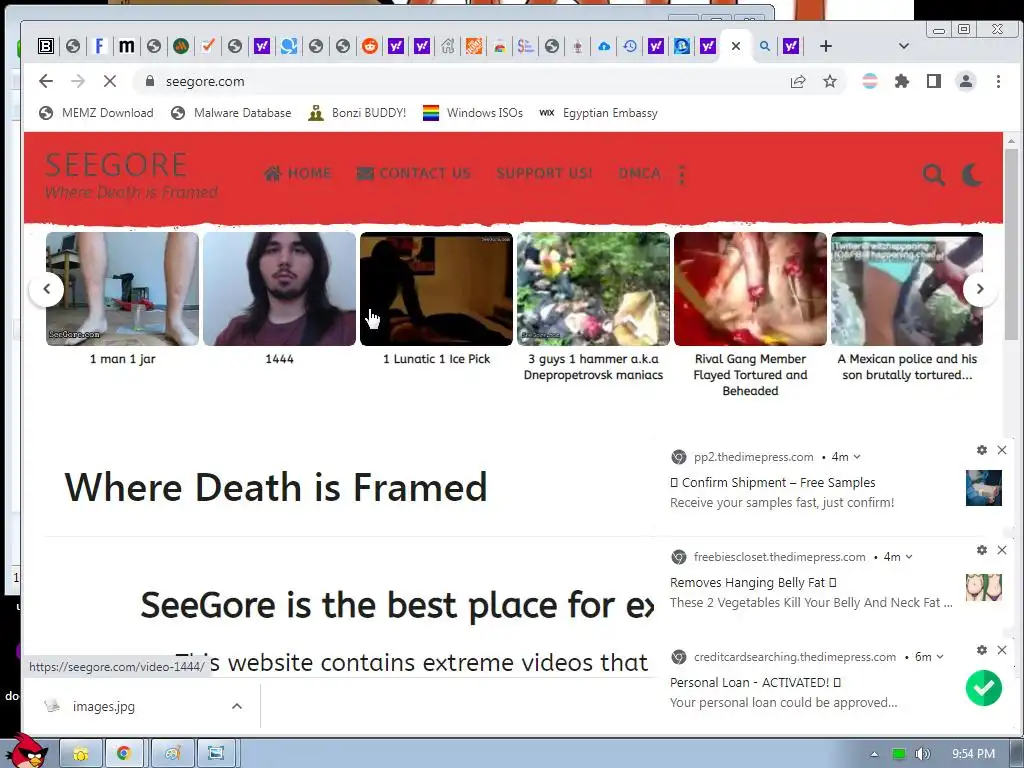The height and width of the screenshot is (768, 1024).
Task: Go to HOME in site navigation
Action: [298, 173]
